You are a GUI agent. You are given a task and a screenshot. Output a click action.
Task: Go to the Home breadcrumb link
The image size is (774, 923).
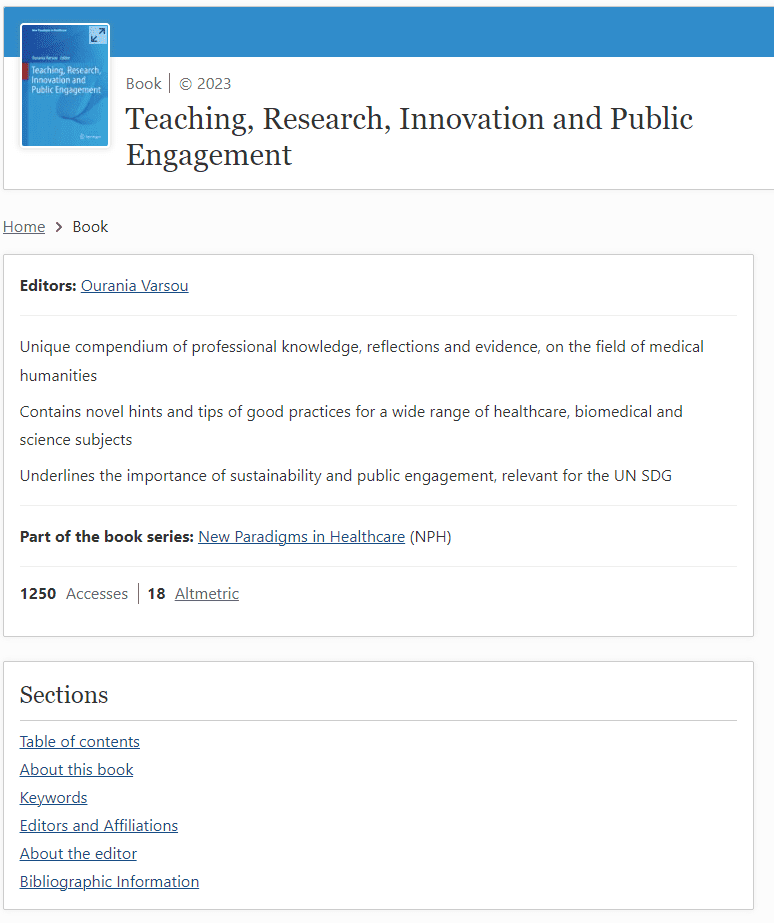pos(24,227)
